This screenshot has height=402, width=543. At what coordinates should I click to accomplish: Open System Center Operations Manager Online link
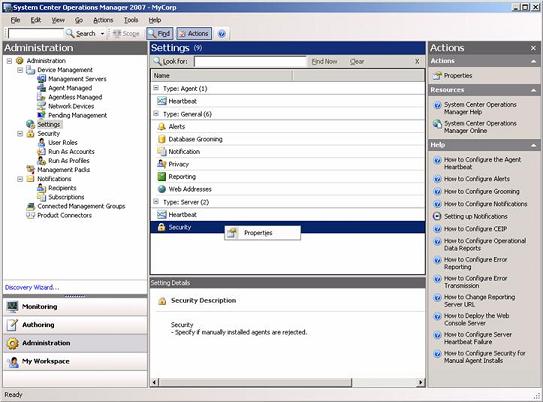[x=480, y=127]
